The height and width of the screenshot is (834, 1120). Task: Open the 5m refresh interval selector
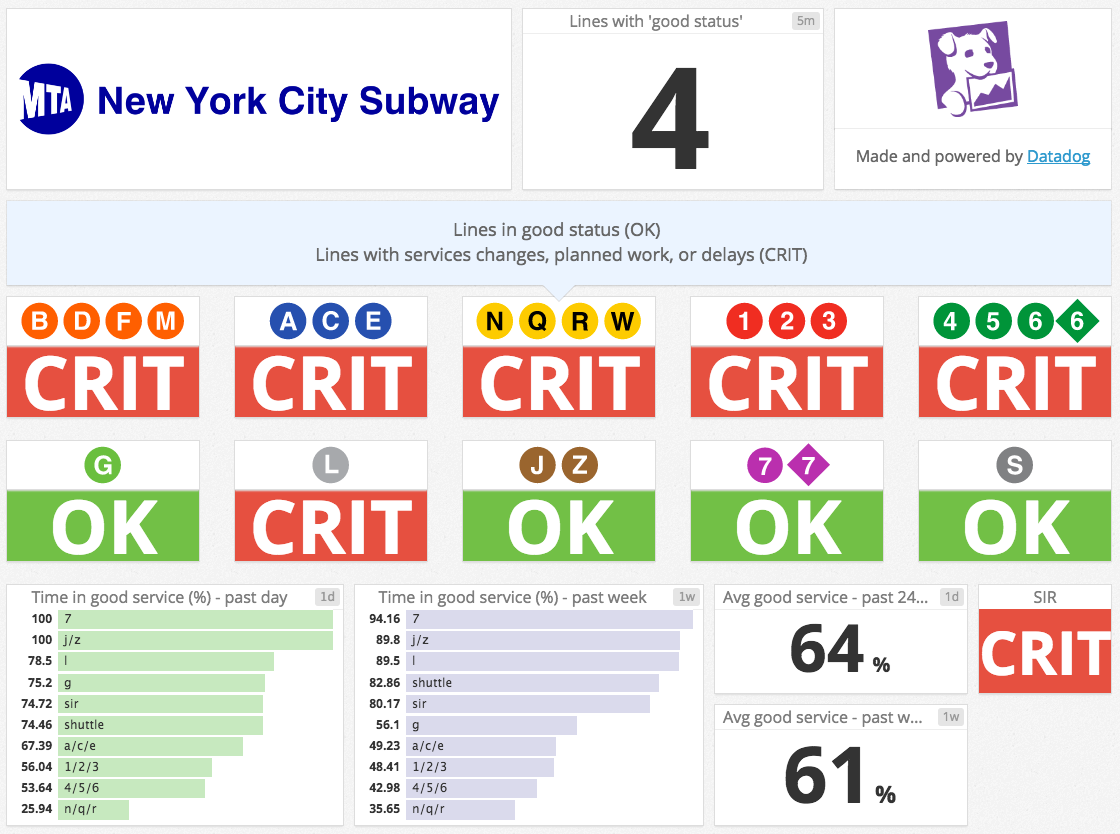click(x=807, y=20)
